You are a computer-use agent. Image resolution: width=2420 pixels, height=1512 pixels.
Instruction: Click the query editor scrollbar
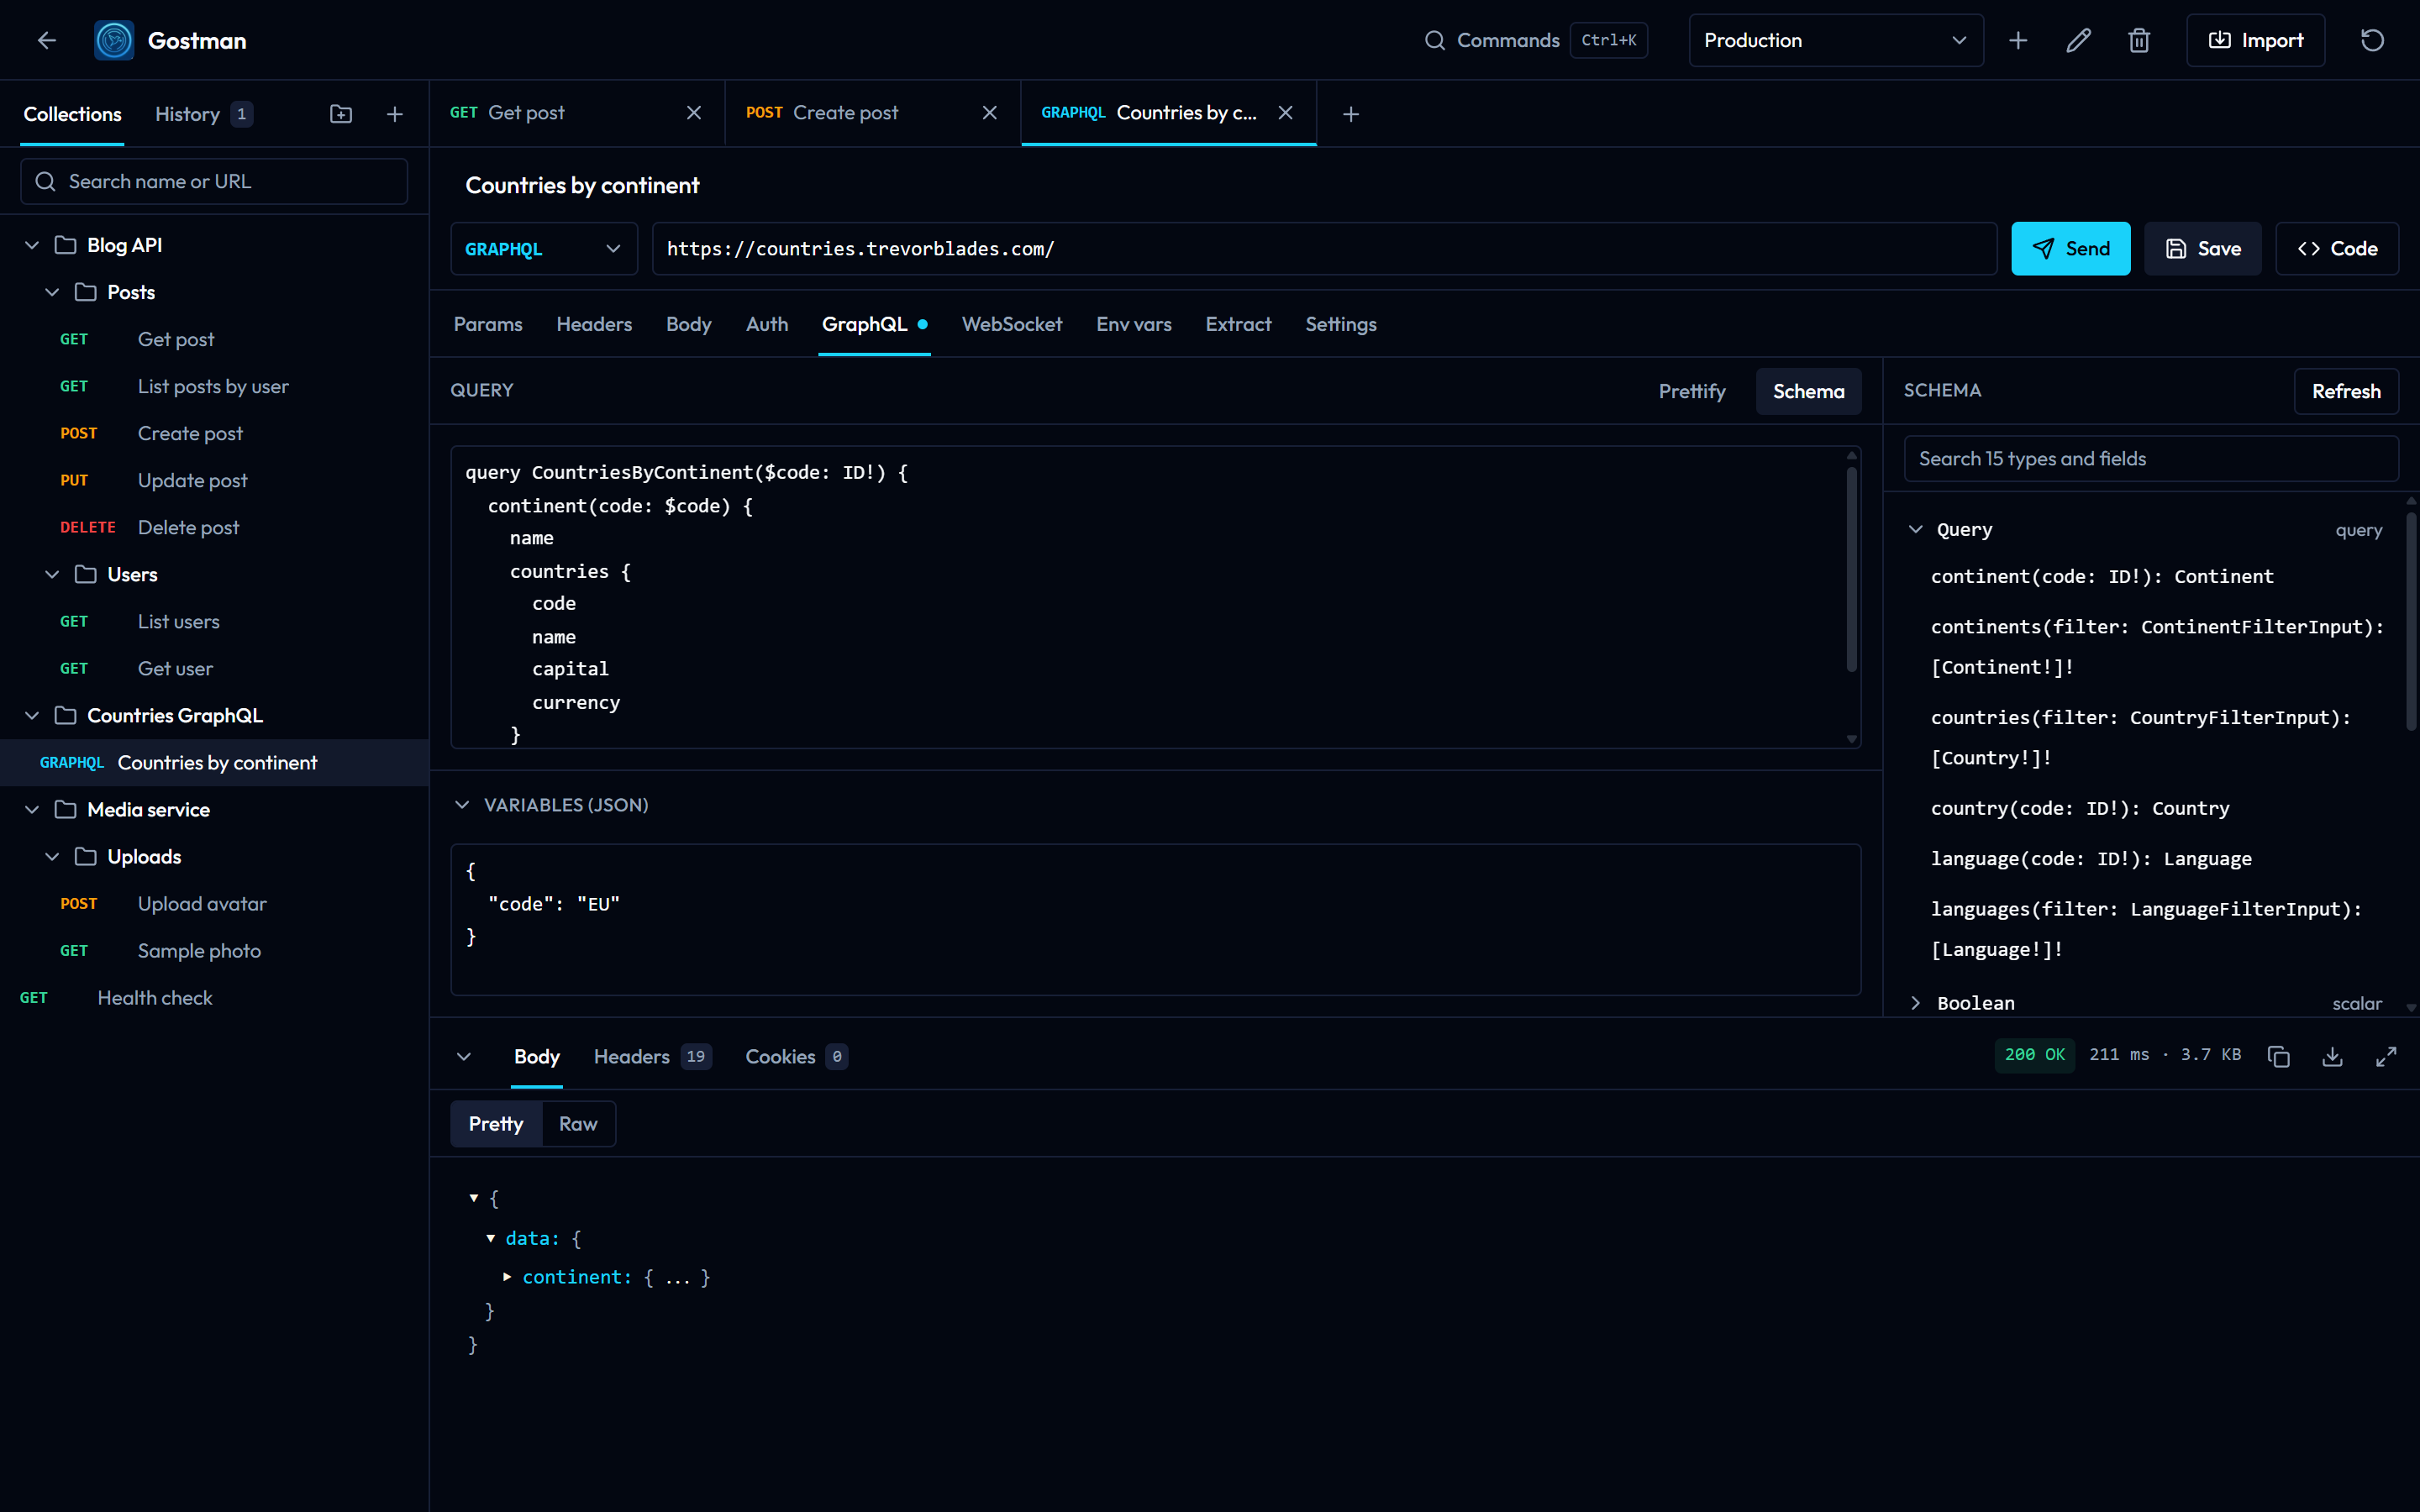(1851, 568)
